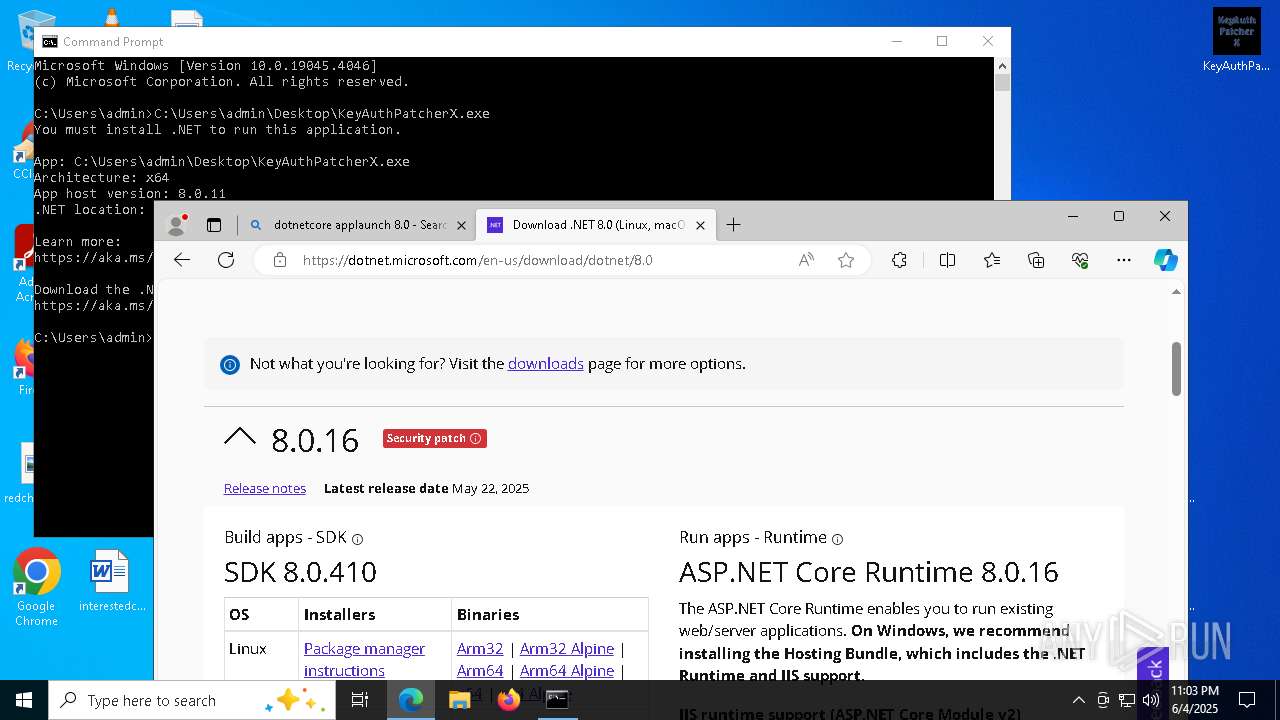The width and height of the screenshot is (1280, 720).
Task: Reload the dotnet download page
Action: click(x=226, y=260)
